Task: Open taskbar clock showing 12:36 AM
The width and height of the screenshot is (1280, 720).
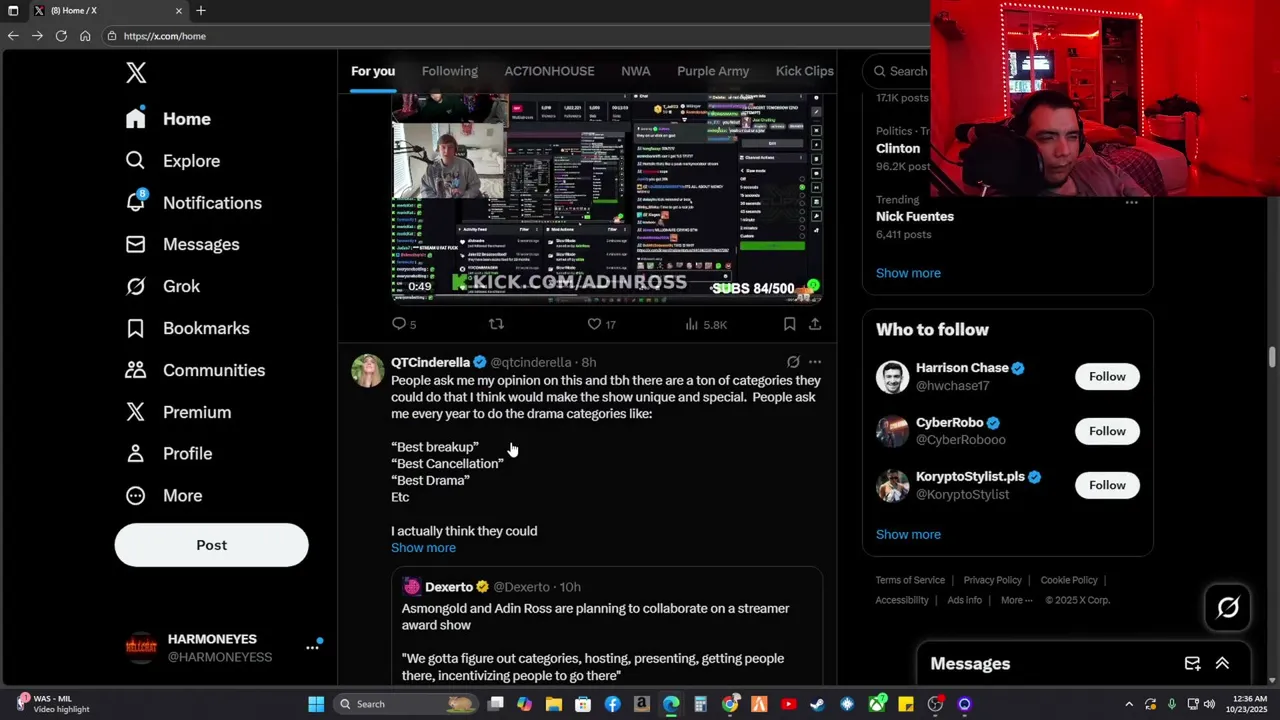Action: pyautogui.click(x=1250, y=704)
